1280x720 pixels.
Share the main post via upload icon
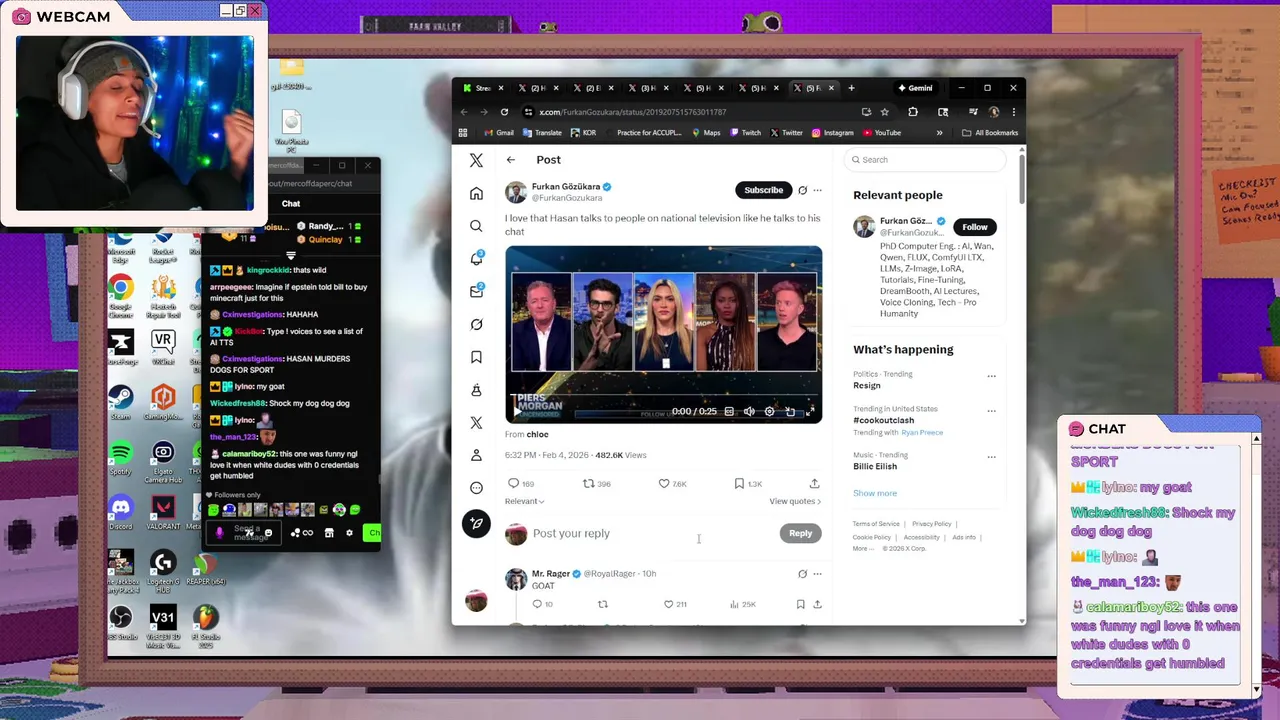click(x=815, y=484)
